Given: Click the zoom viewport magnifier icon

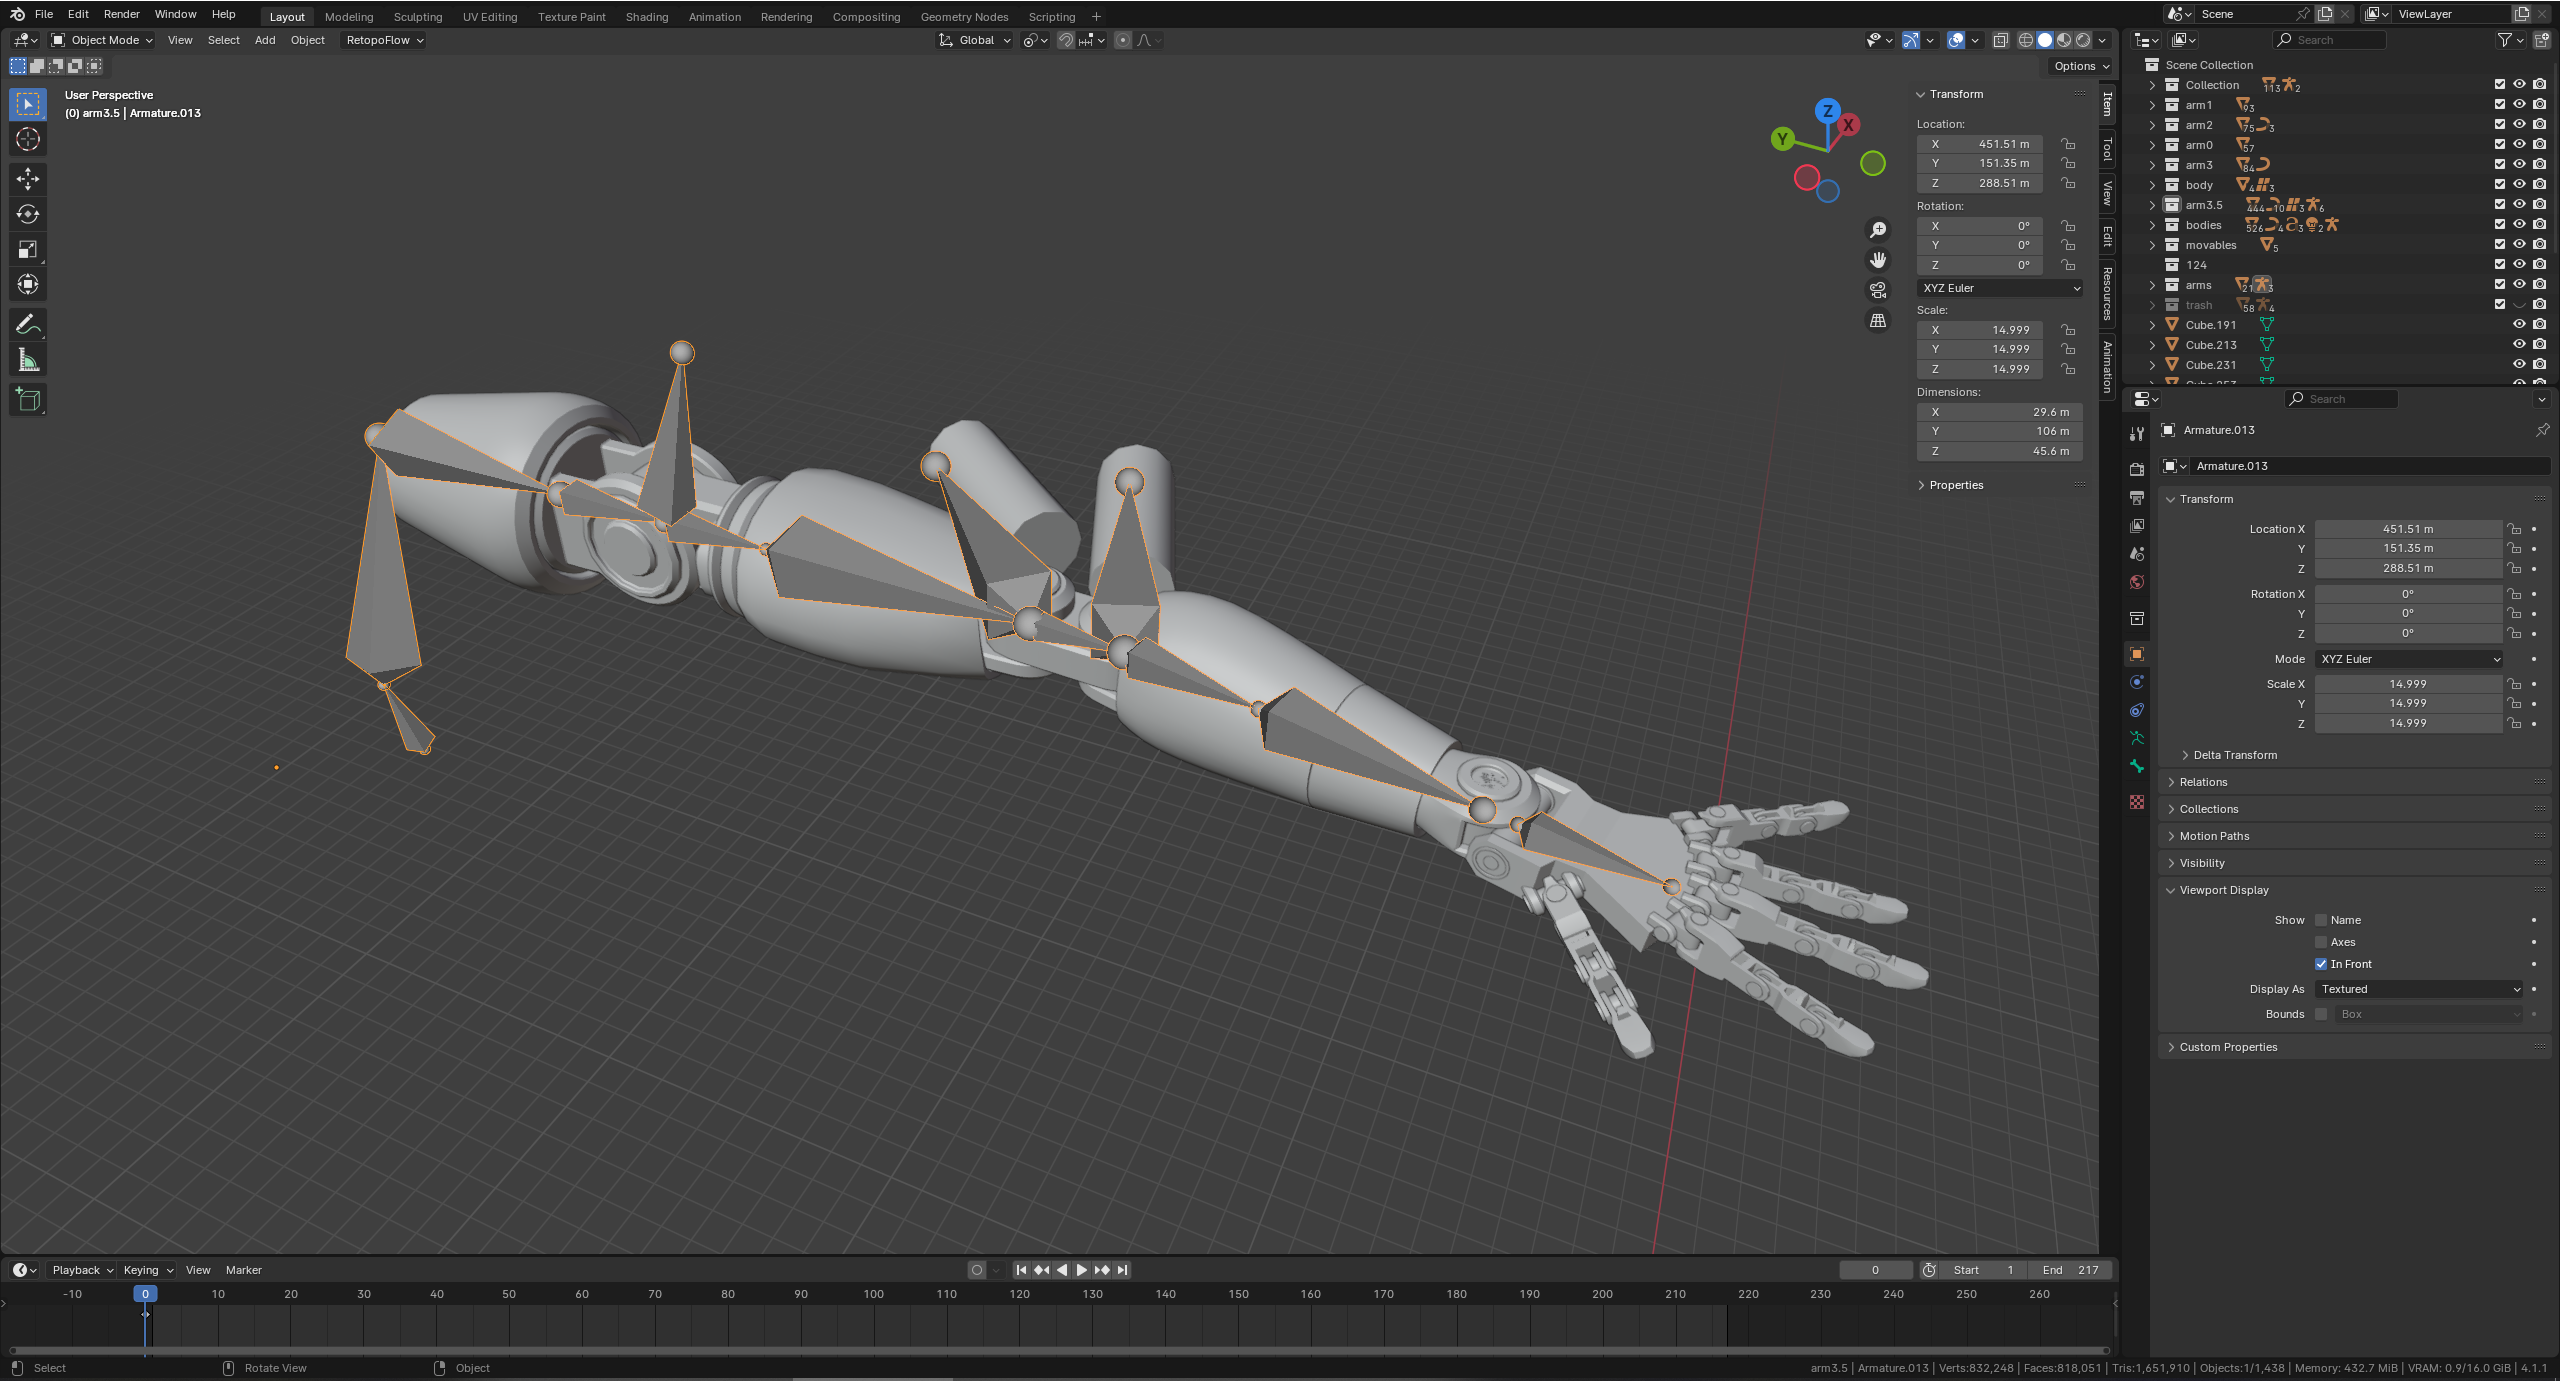Looking at the screenshot, I should click(x=1878, y=230).
